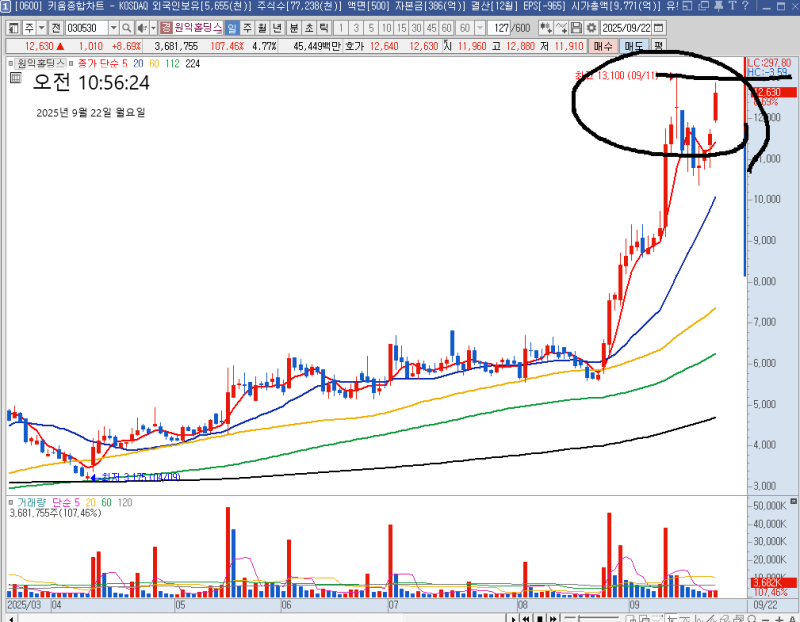This screenshot has width=800, height=622.
Task: Switch to weekly (주) chart period
Action: 247,28
